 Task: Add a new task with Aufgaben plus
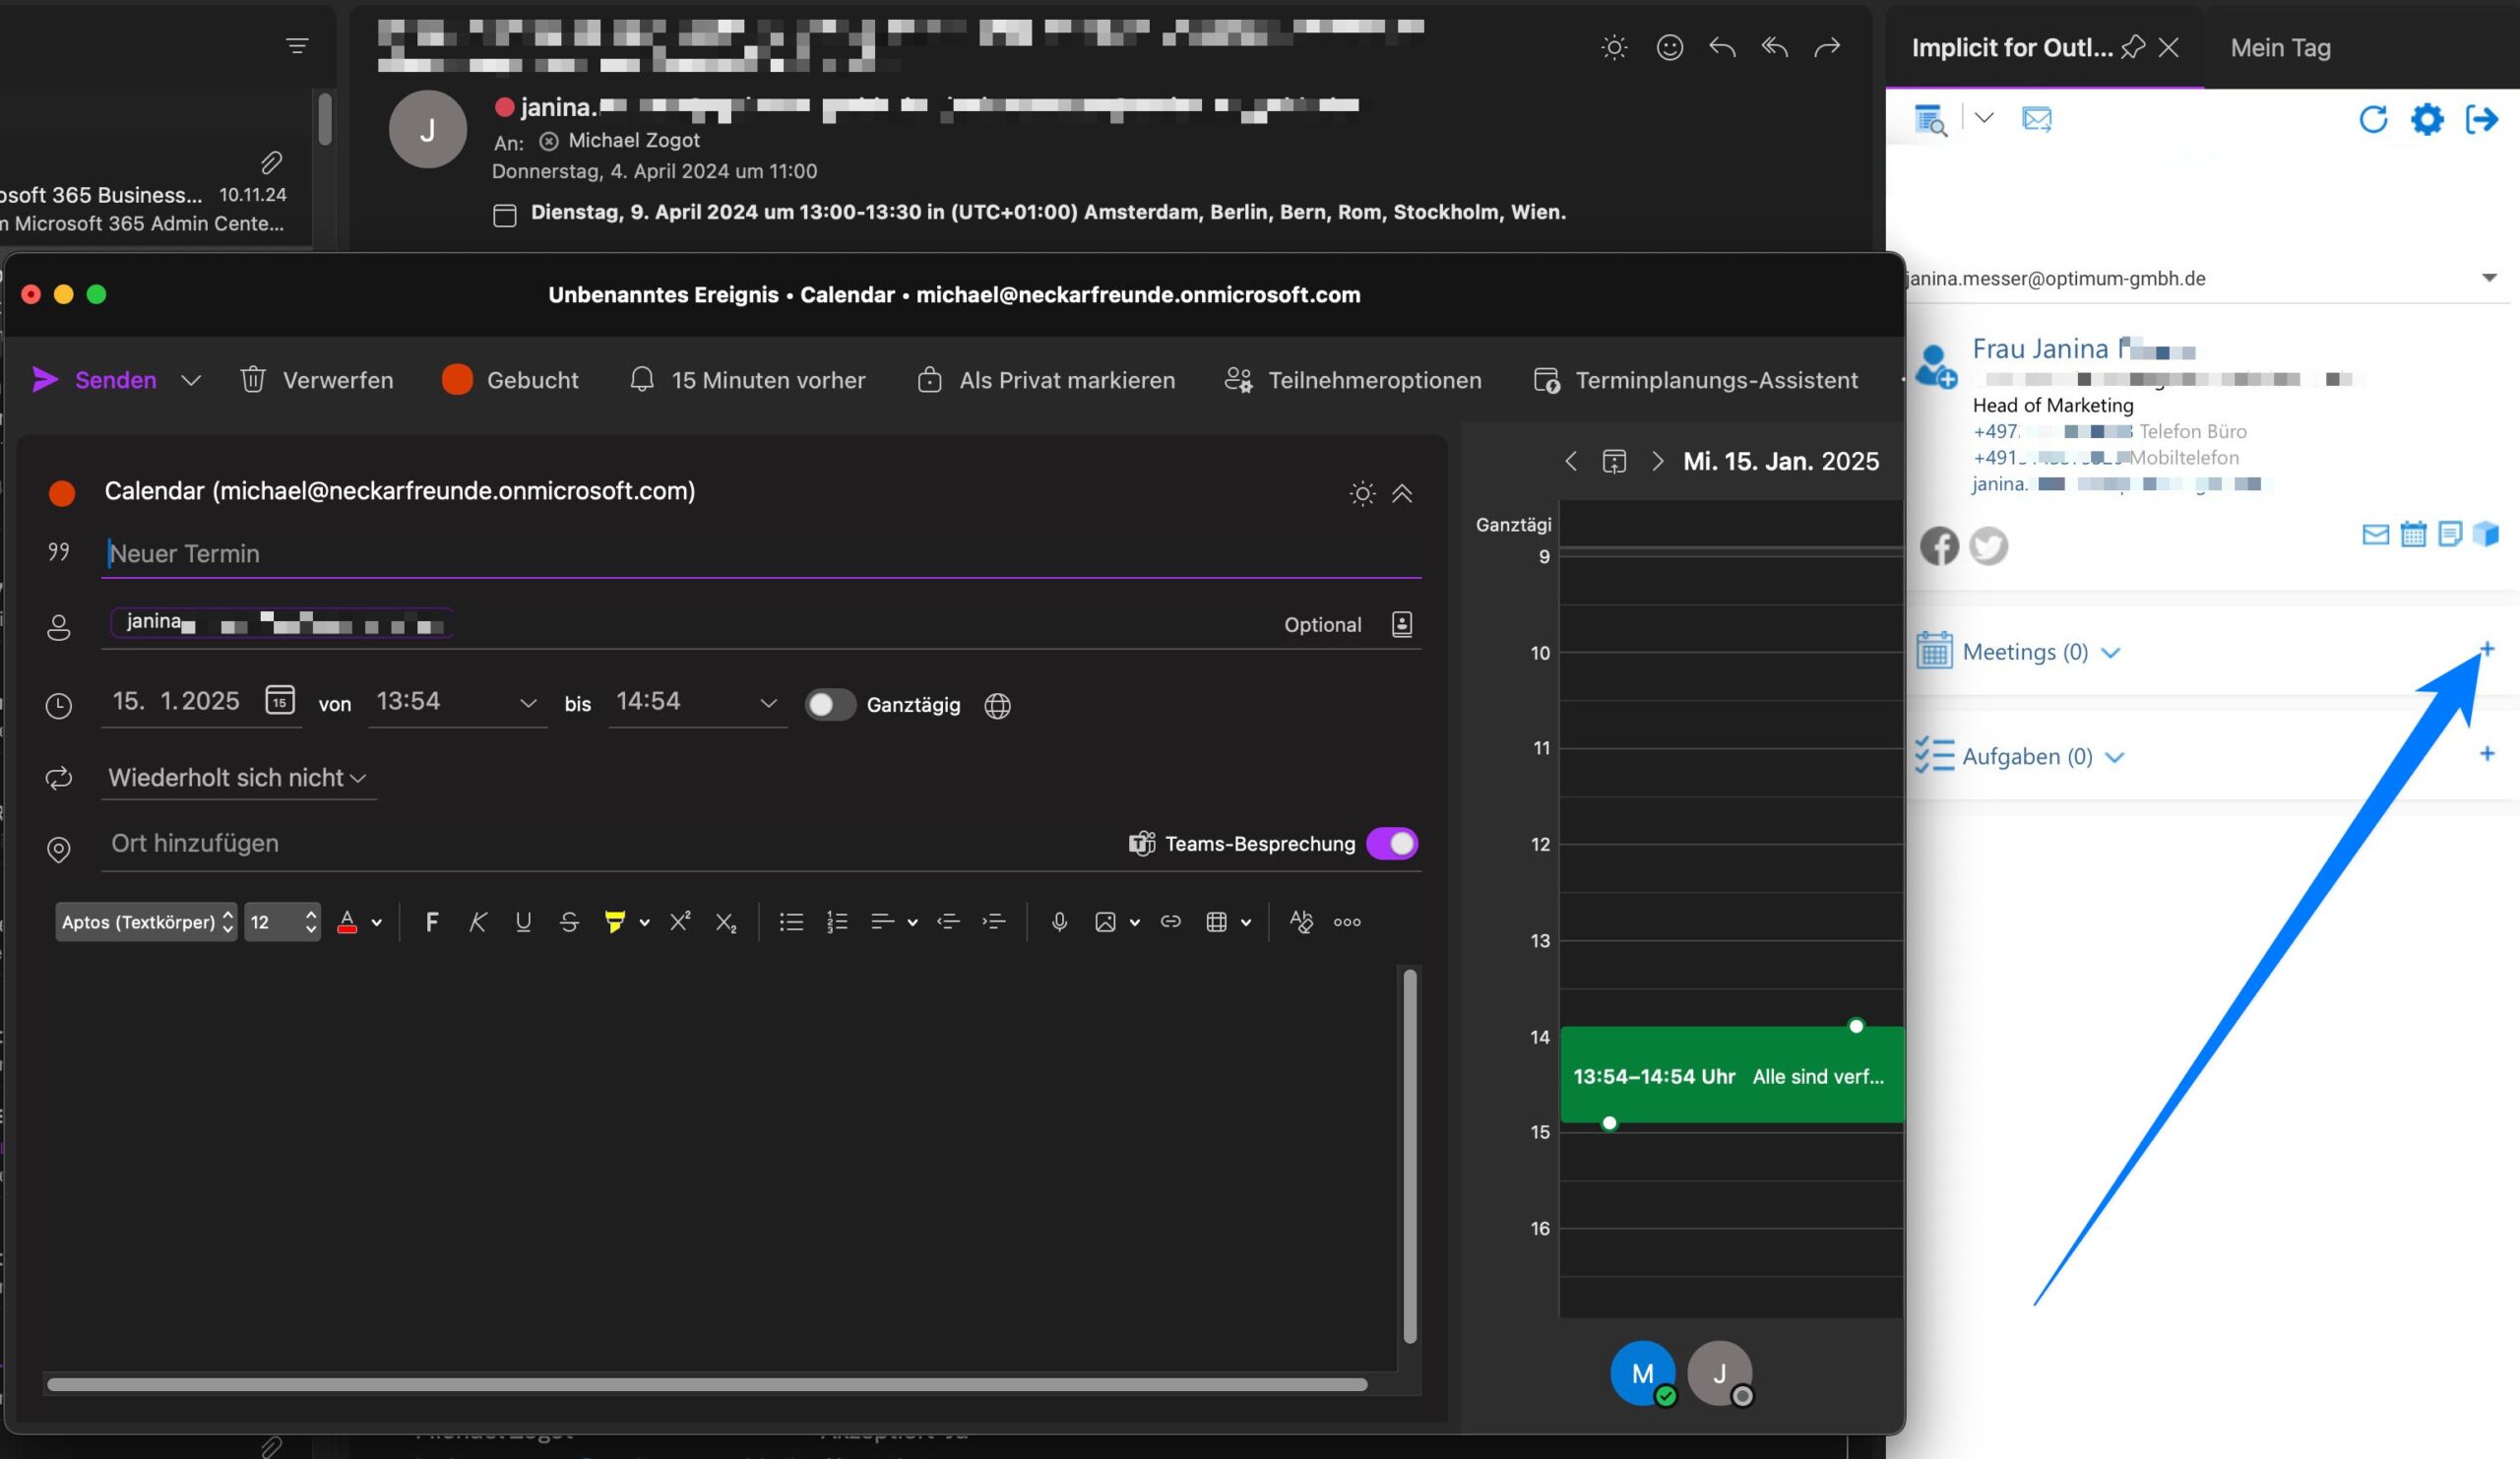[x=2487, y=753]
